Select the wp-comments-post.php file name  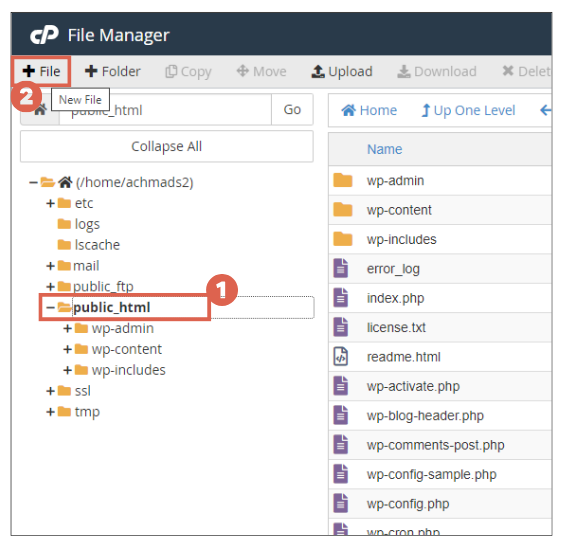pos(435,445)
